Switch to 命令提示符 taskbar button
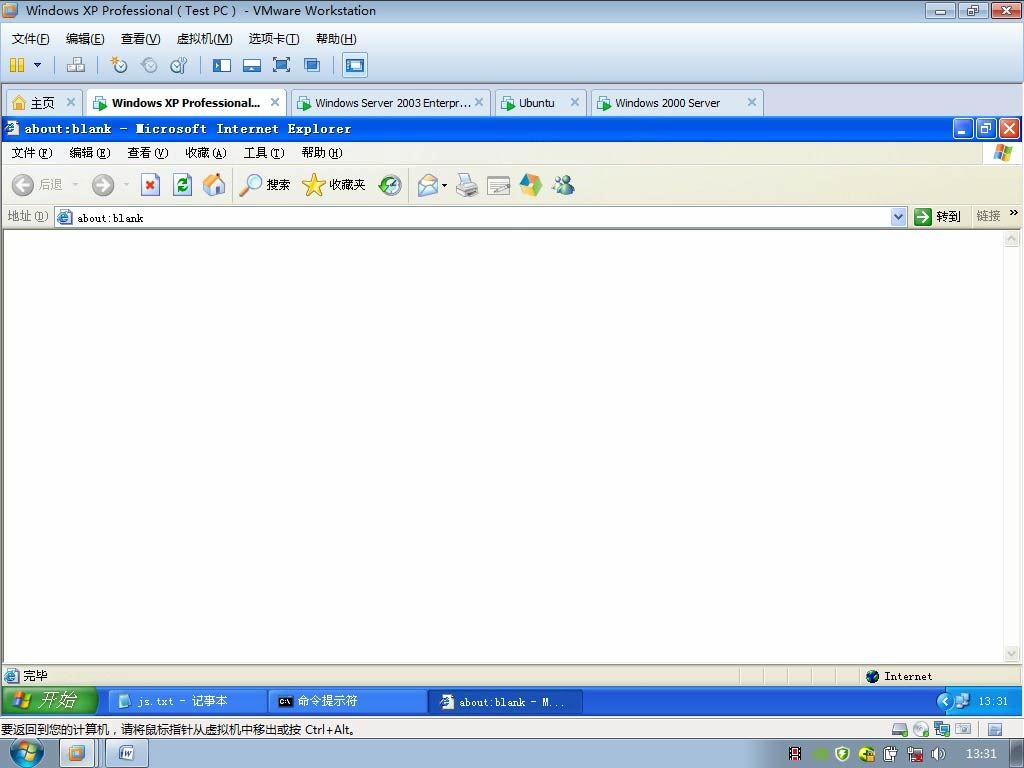Screen dimensions: 1024x768 click(347, 701)
